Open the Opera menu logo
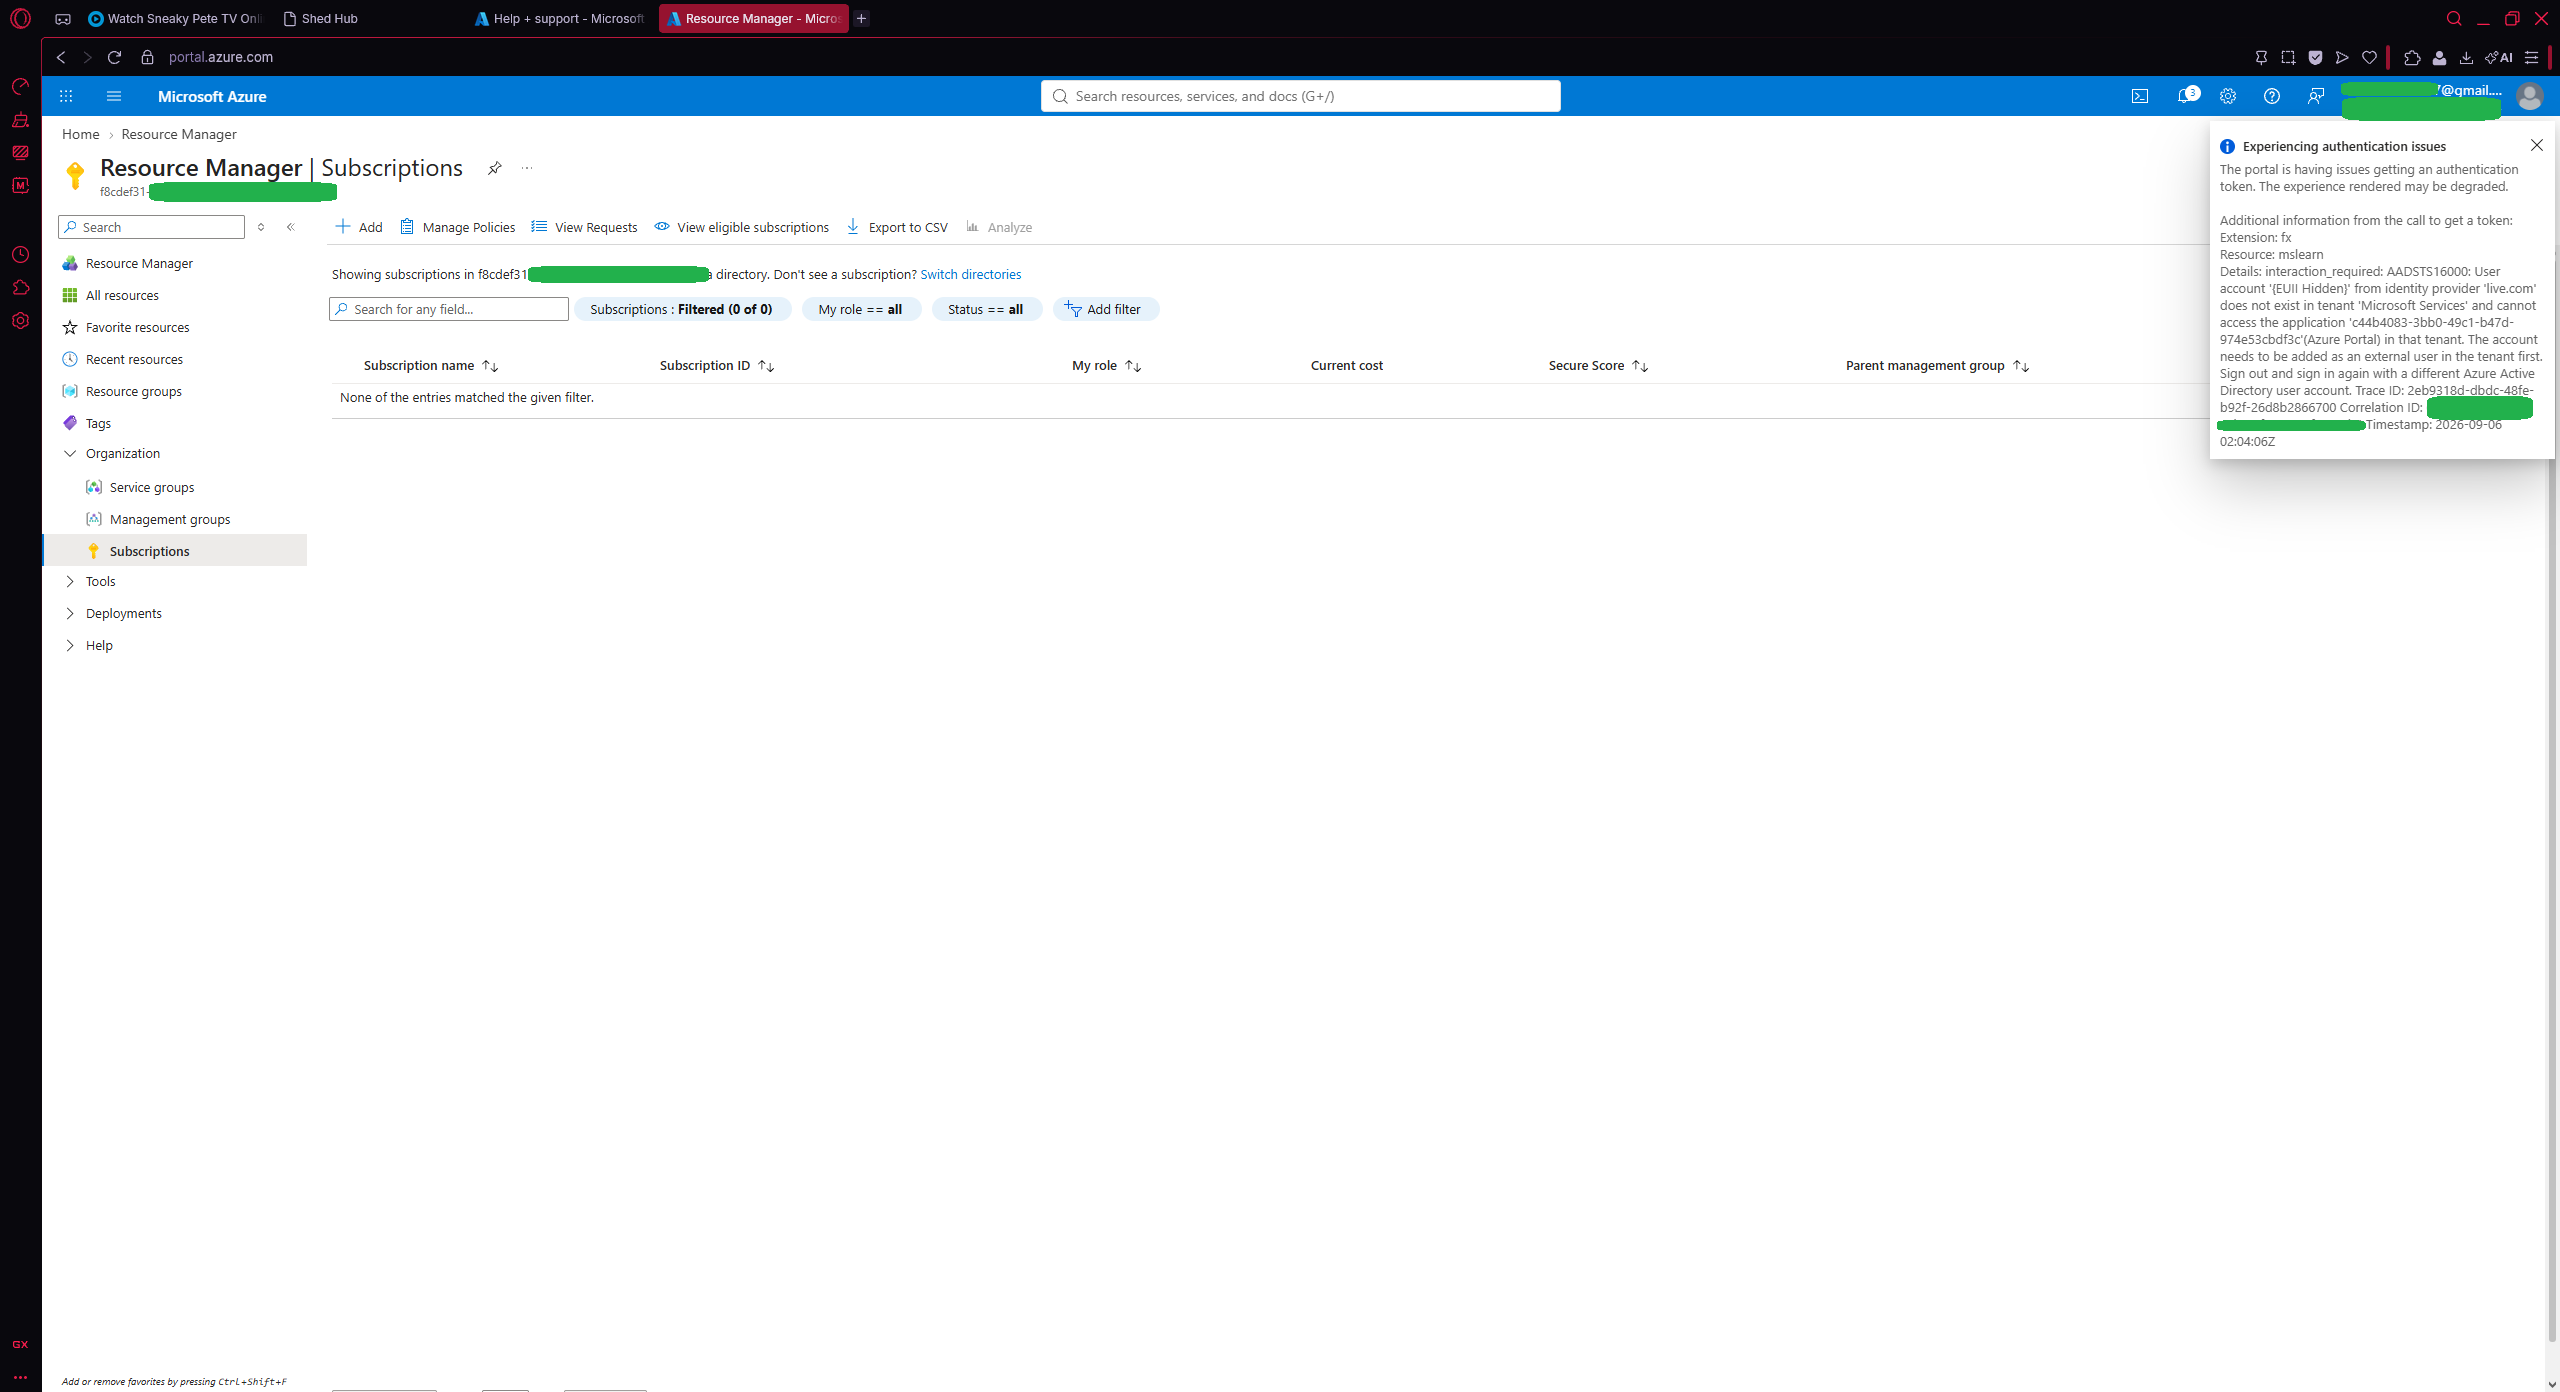 pos(20,18)
